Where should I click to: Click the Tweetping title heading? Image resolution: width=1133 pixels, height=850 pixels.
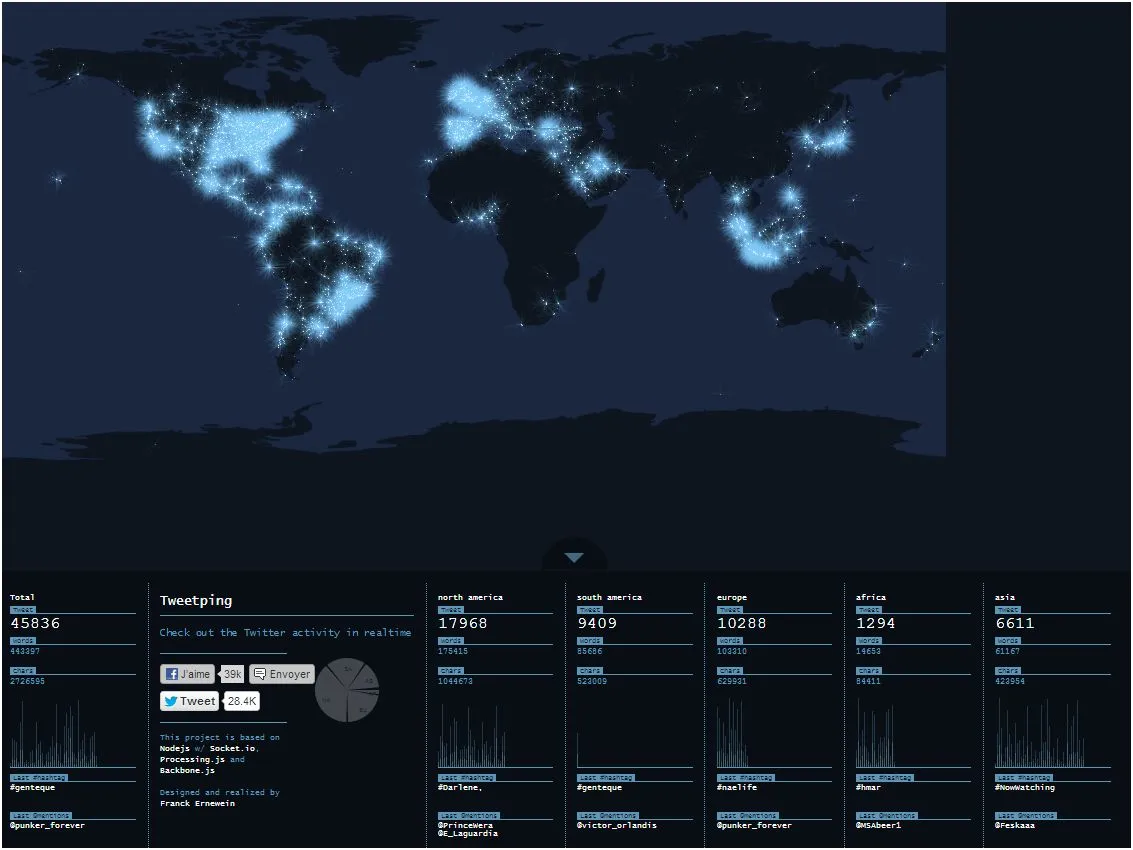click(196, 601)
